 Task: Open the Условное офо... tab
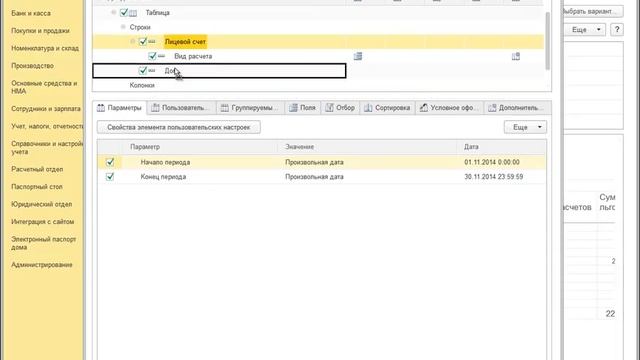click(449, 108)
